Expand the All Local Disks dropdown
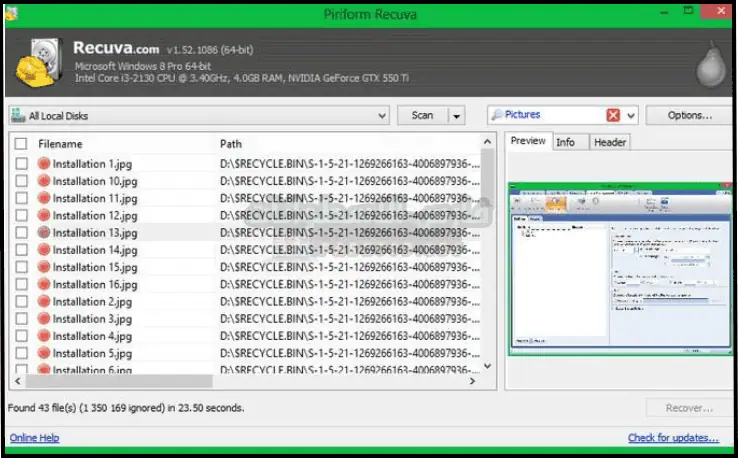Screen dimensions: 738x458 click(x=382, y=116)
